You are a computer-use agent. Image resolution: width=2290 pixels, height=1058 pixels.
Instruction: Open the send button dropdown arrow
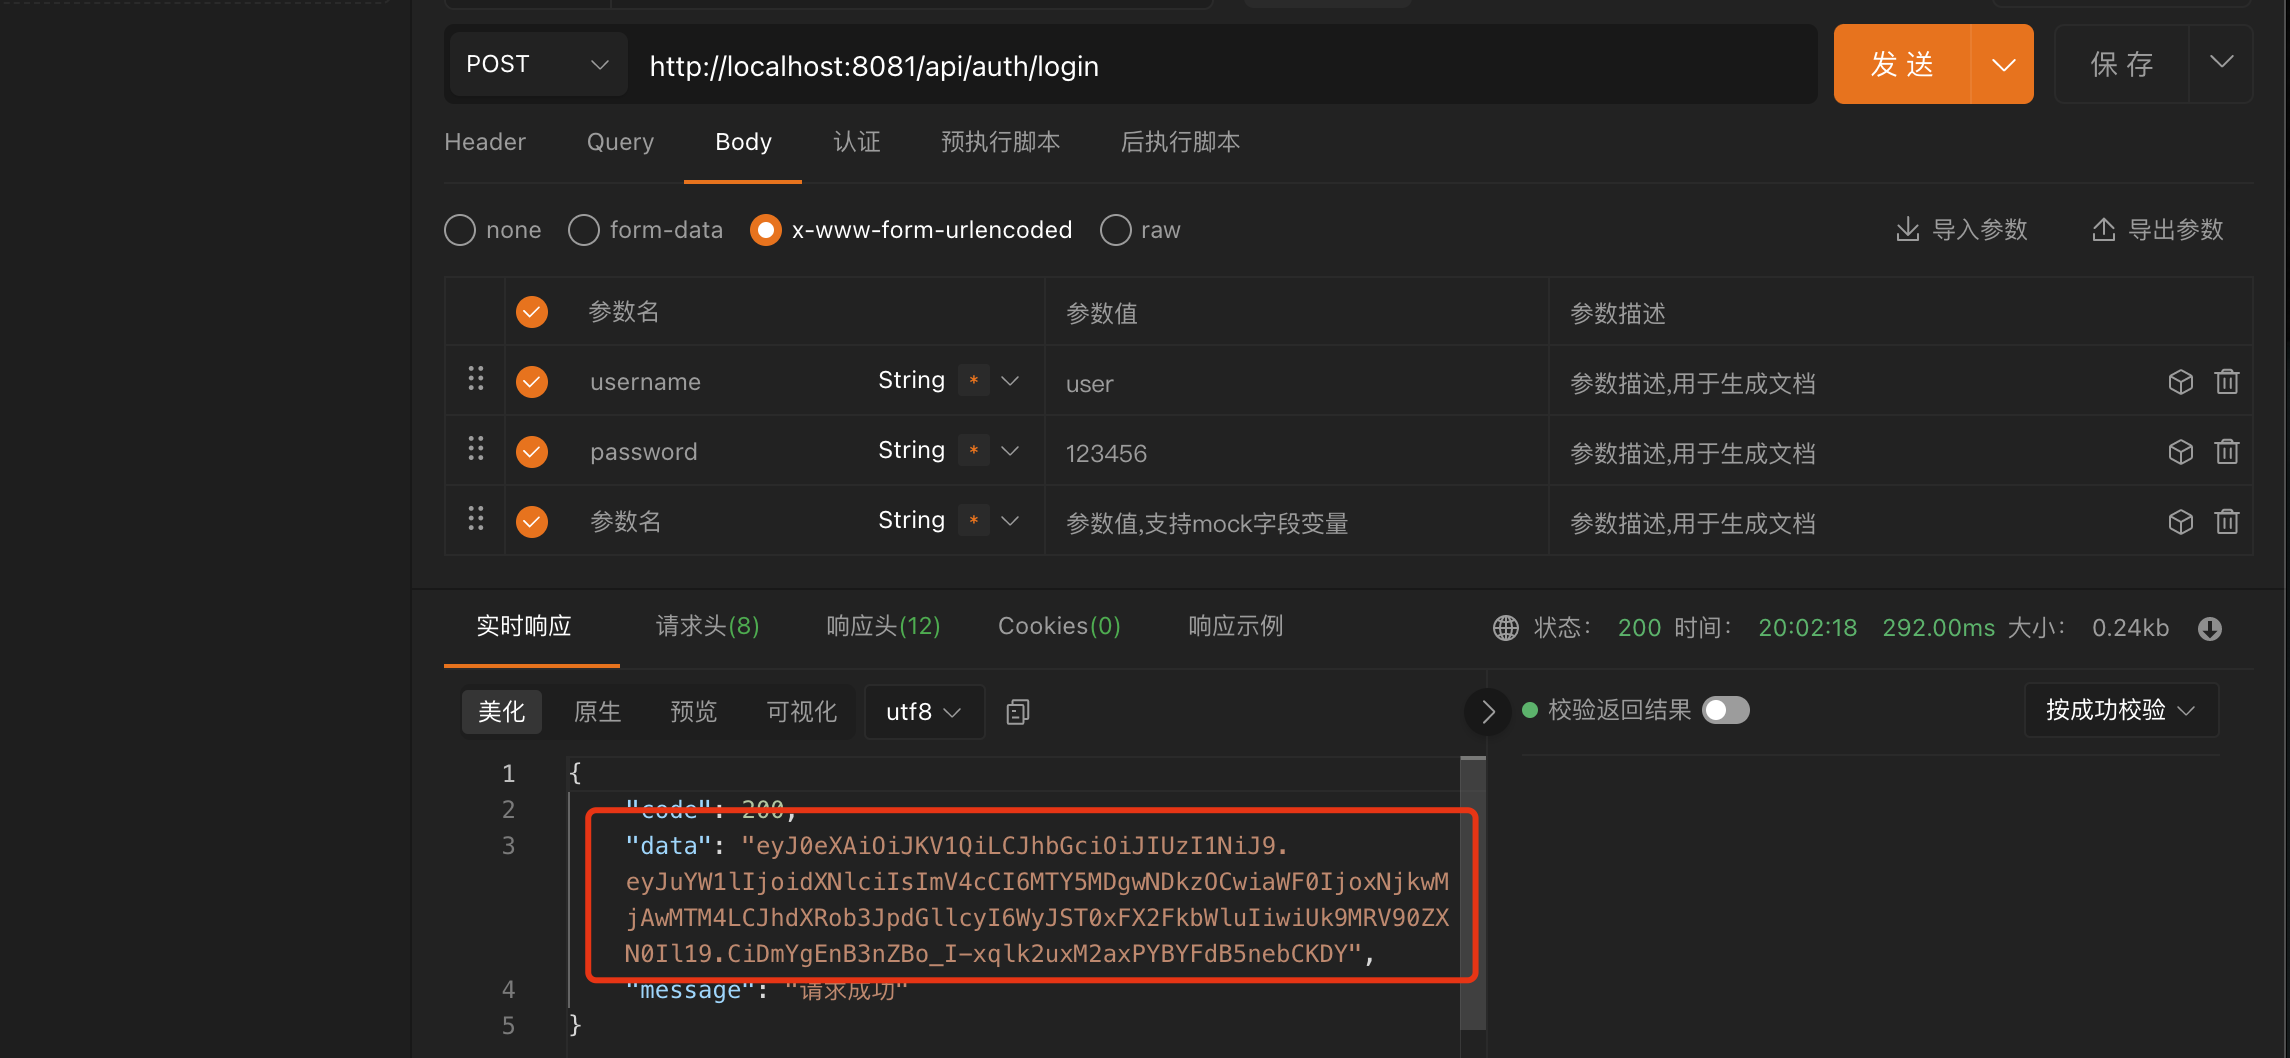[2003, 65]
